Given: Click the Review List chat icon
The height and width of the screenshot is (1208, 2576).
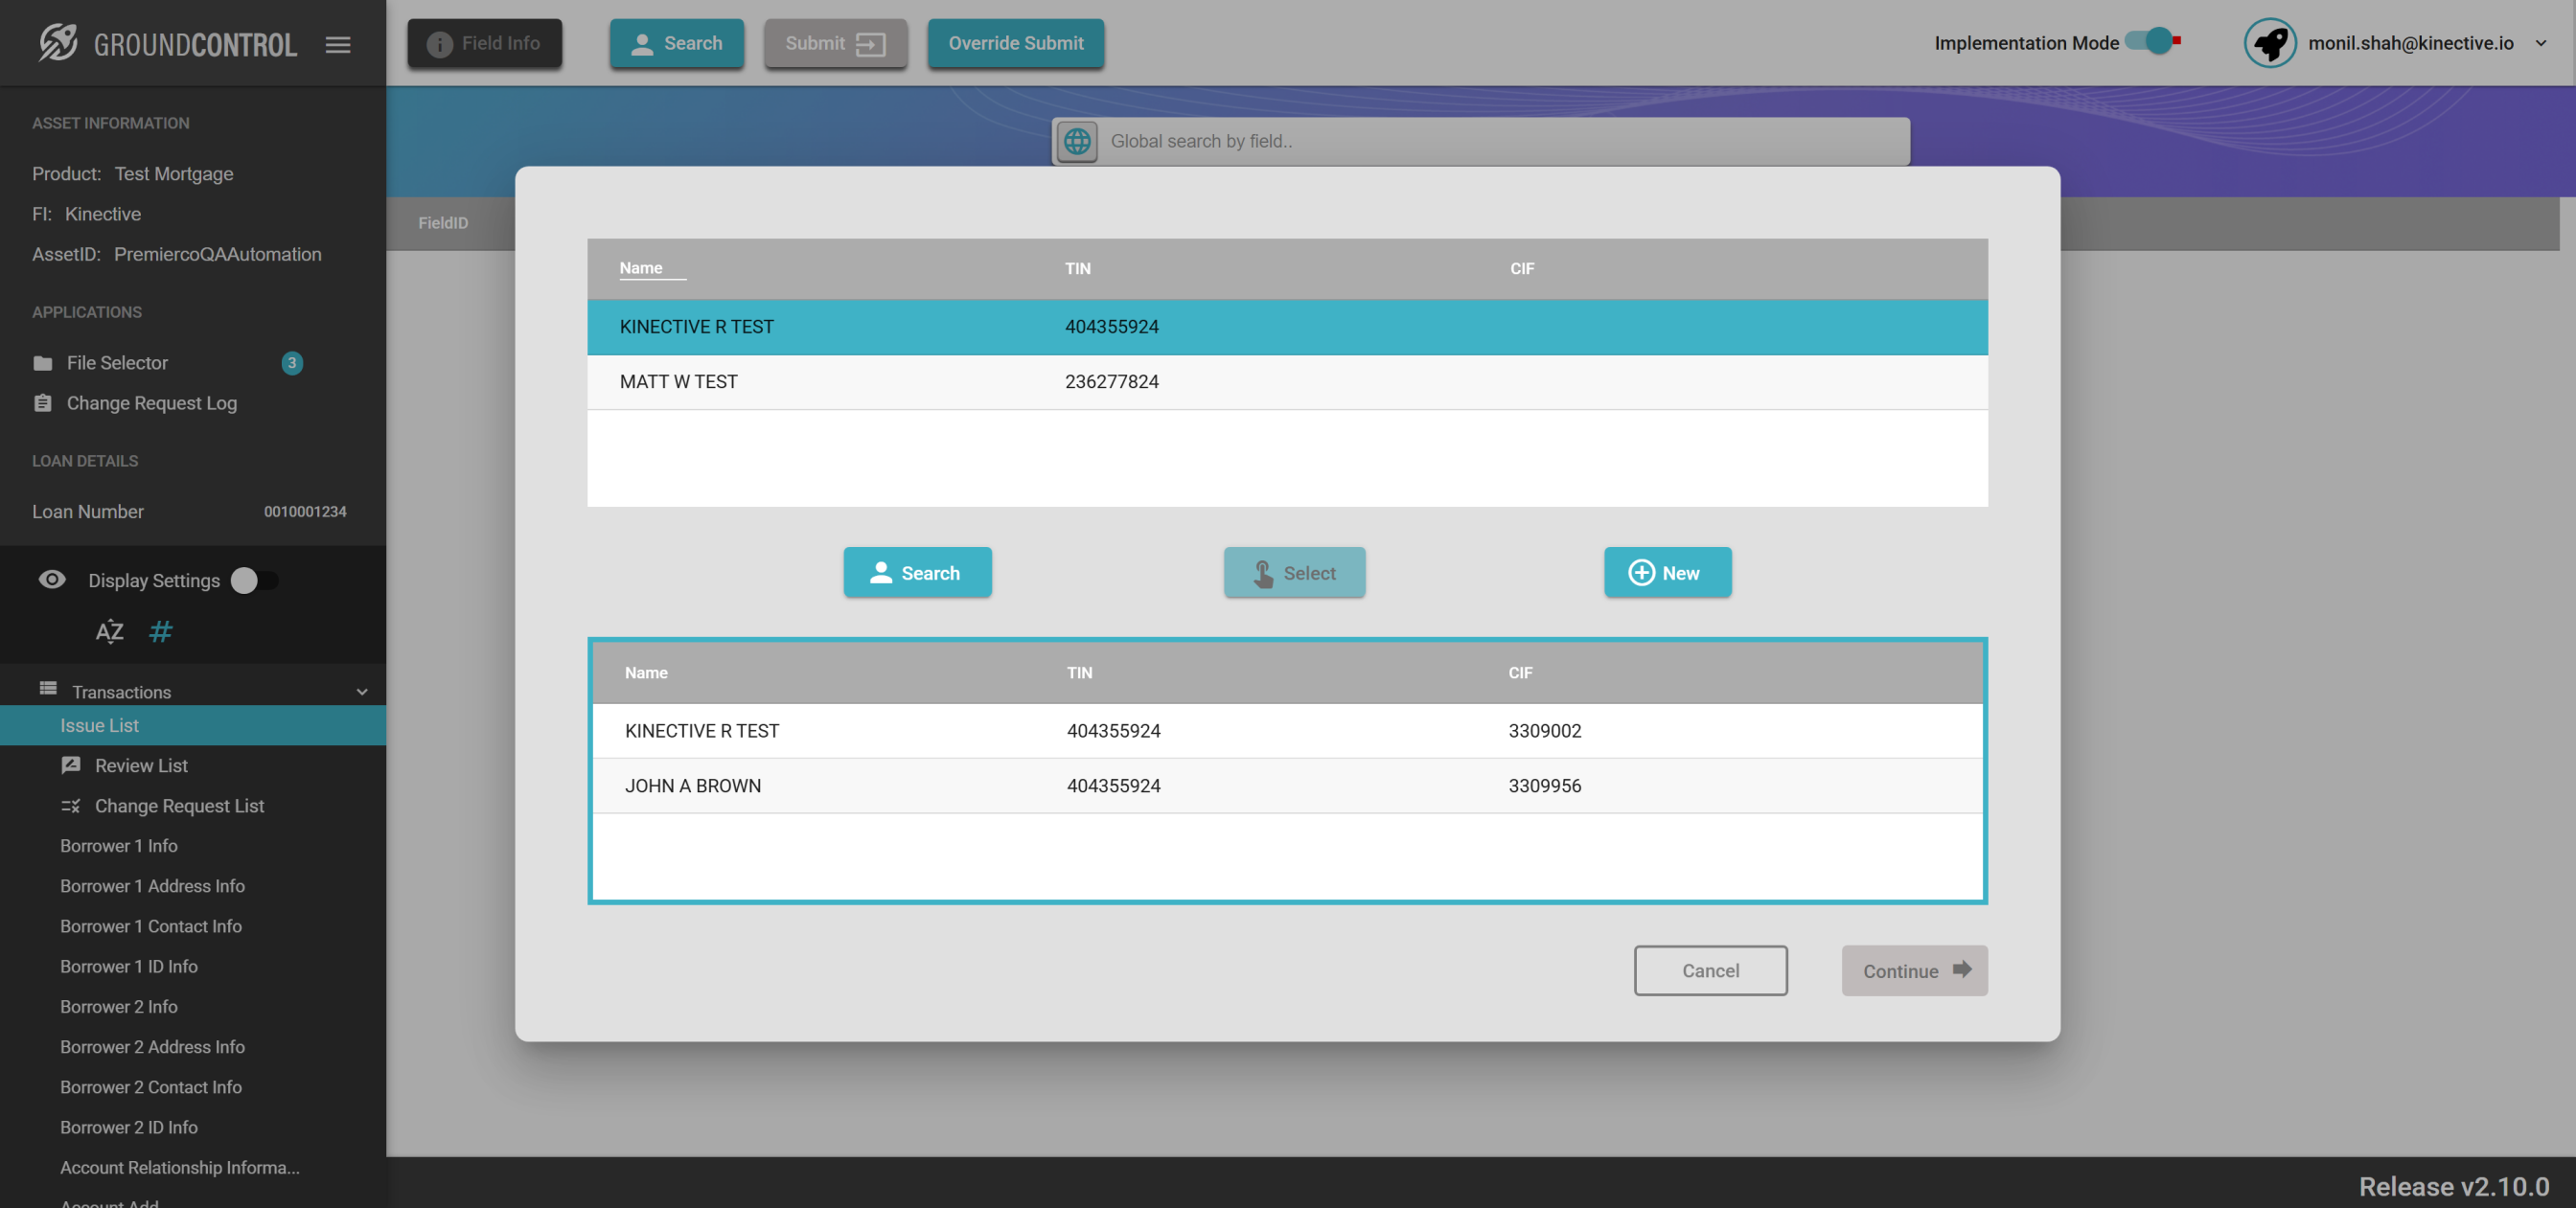Looking at the screenshot, I should pos(71,766).
